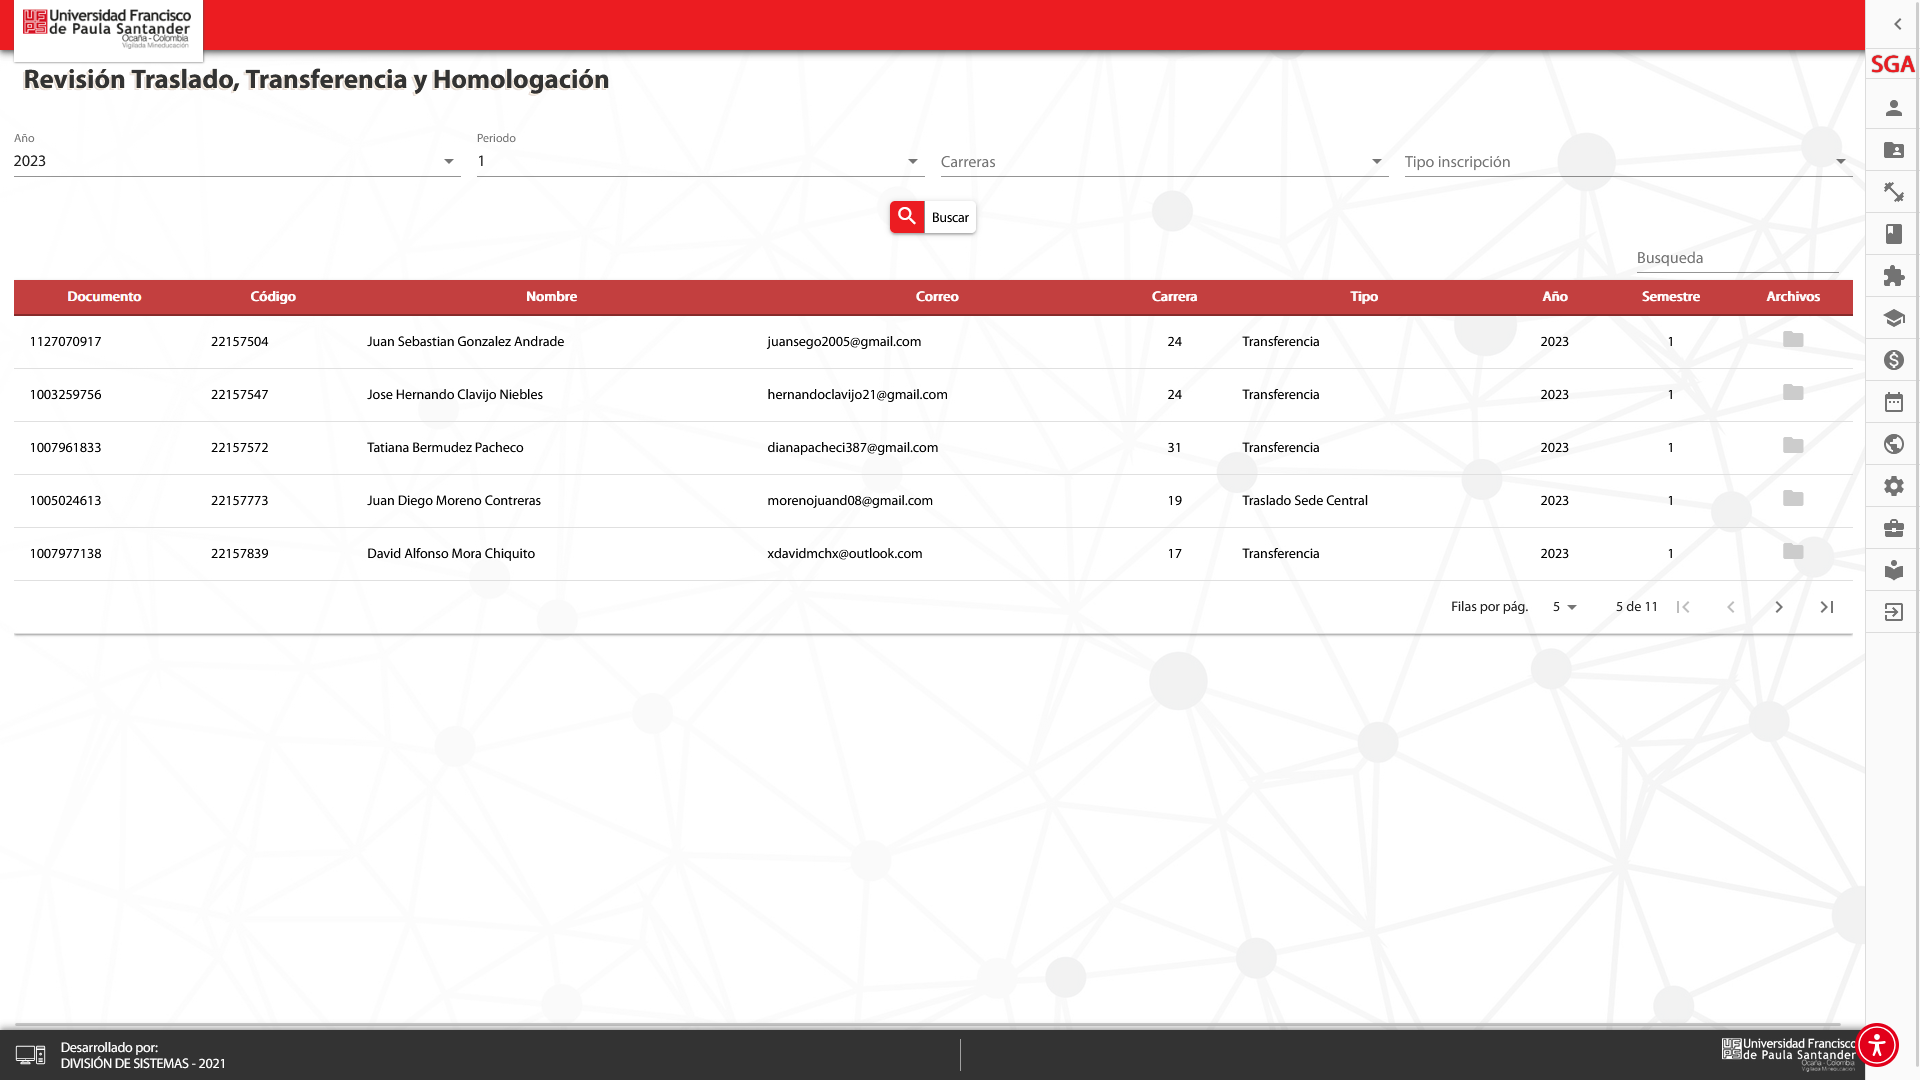The width and height of the screenshot is (1920, 1080).
Task: Expand the Año dropdown showing 2023
Action: (237, 161)
